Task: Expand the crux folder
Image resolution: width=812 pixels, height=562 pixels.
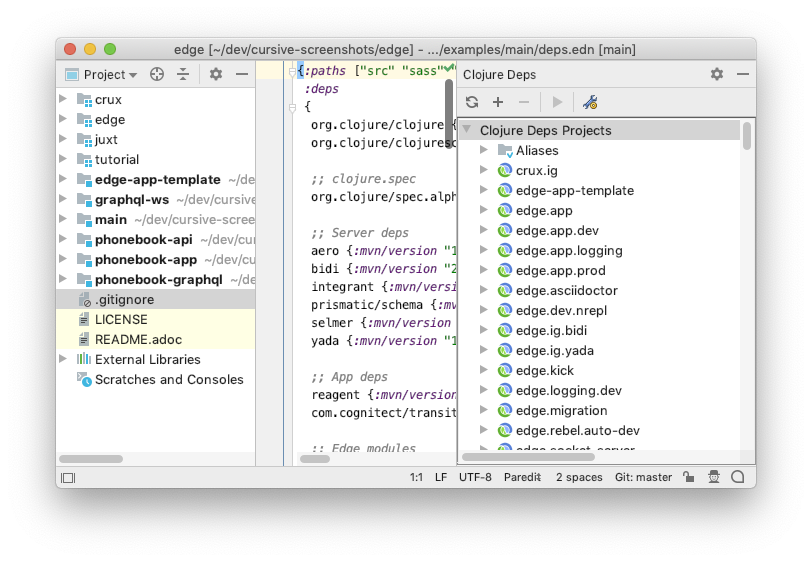Action: point(63,98)
